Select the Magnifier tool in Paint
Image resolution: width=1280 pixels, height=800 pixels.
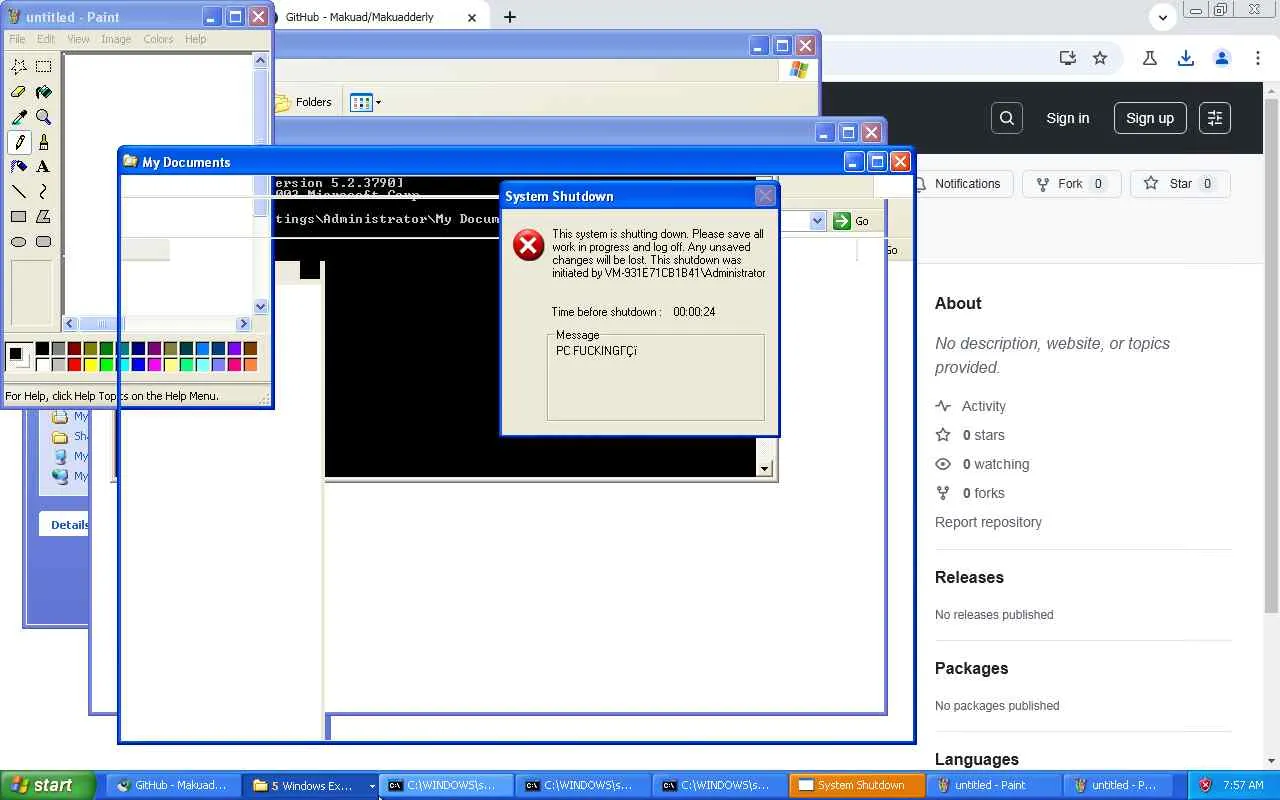point(43,117)
